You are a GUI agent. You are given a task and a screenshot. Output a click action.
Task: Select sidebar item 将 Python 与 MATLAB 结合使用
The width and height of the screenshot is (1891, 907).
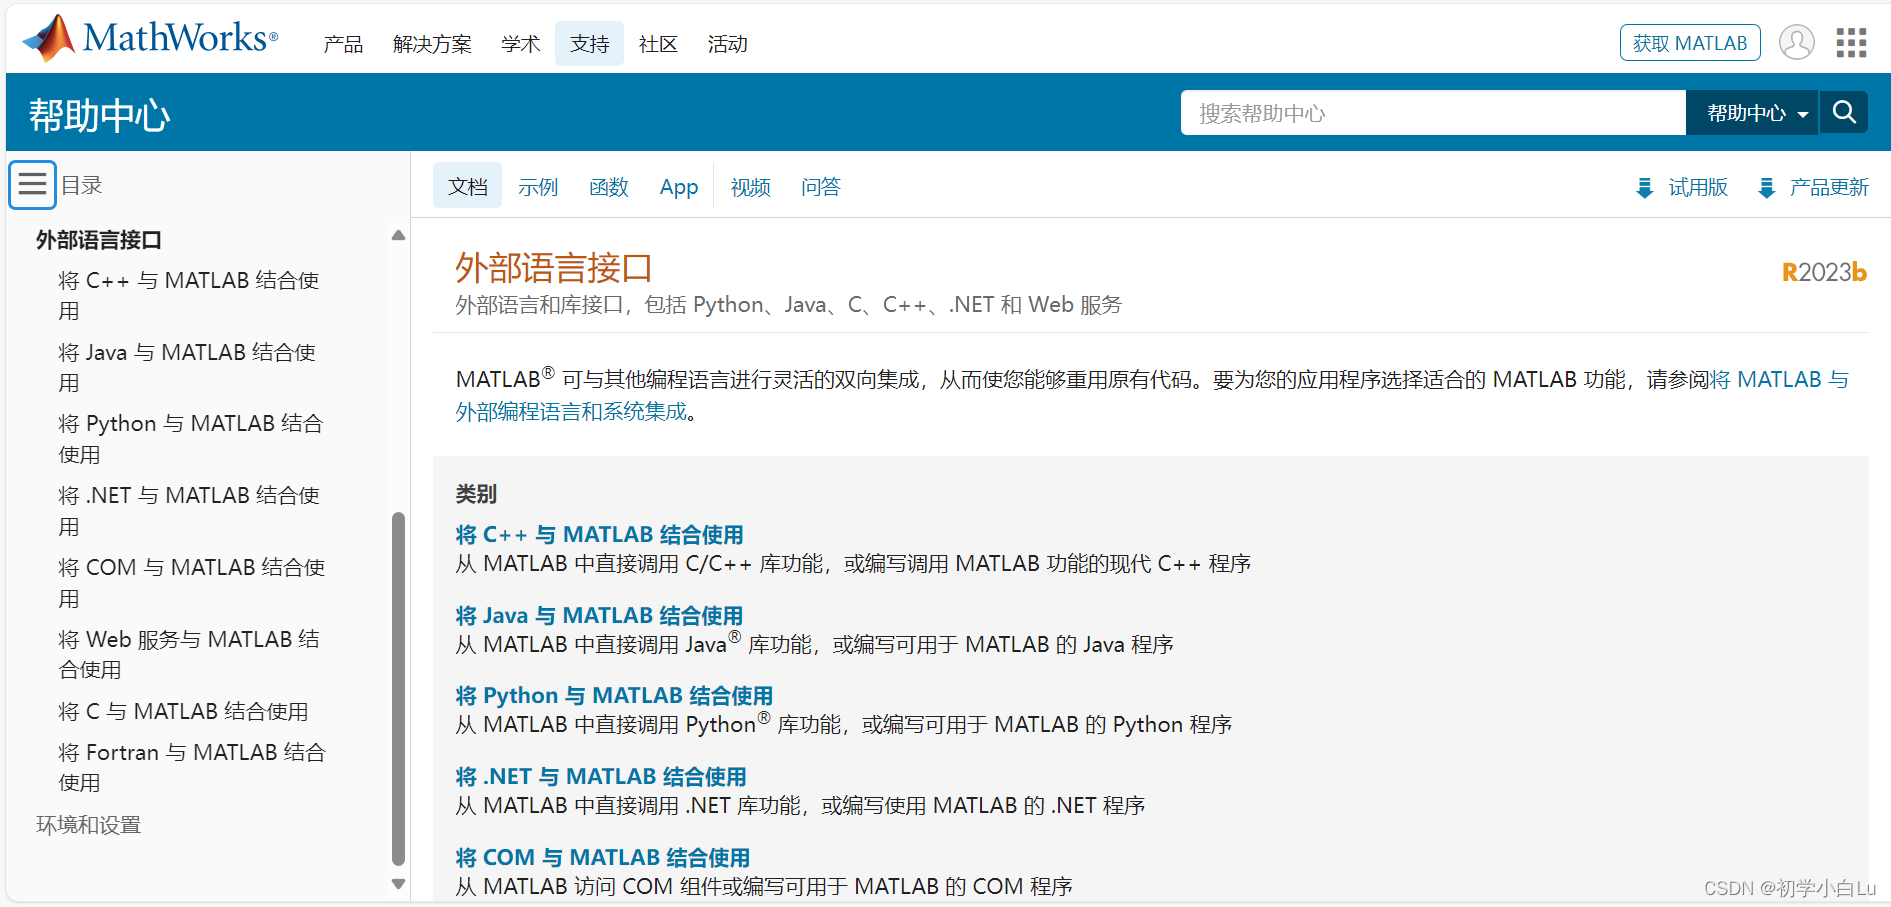(191, 439)
